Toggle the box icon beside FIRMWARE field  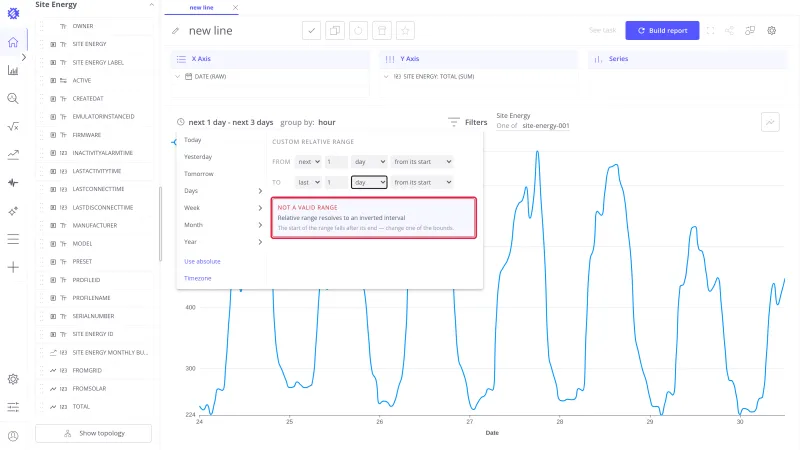pyautogui.click(x=53, y=135)
